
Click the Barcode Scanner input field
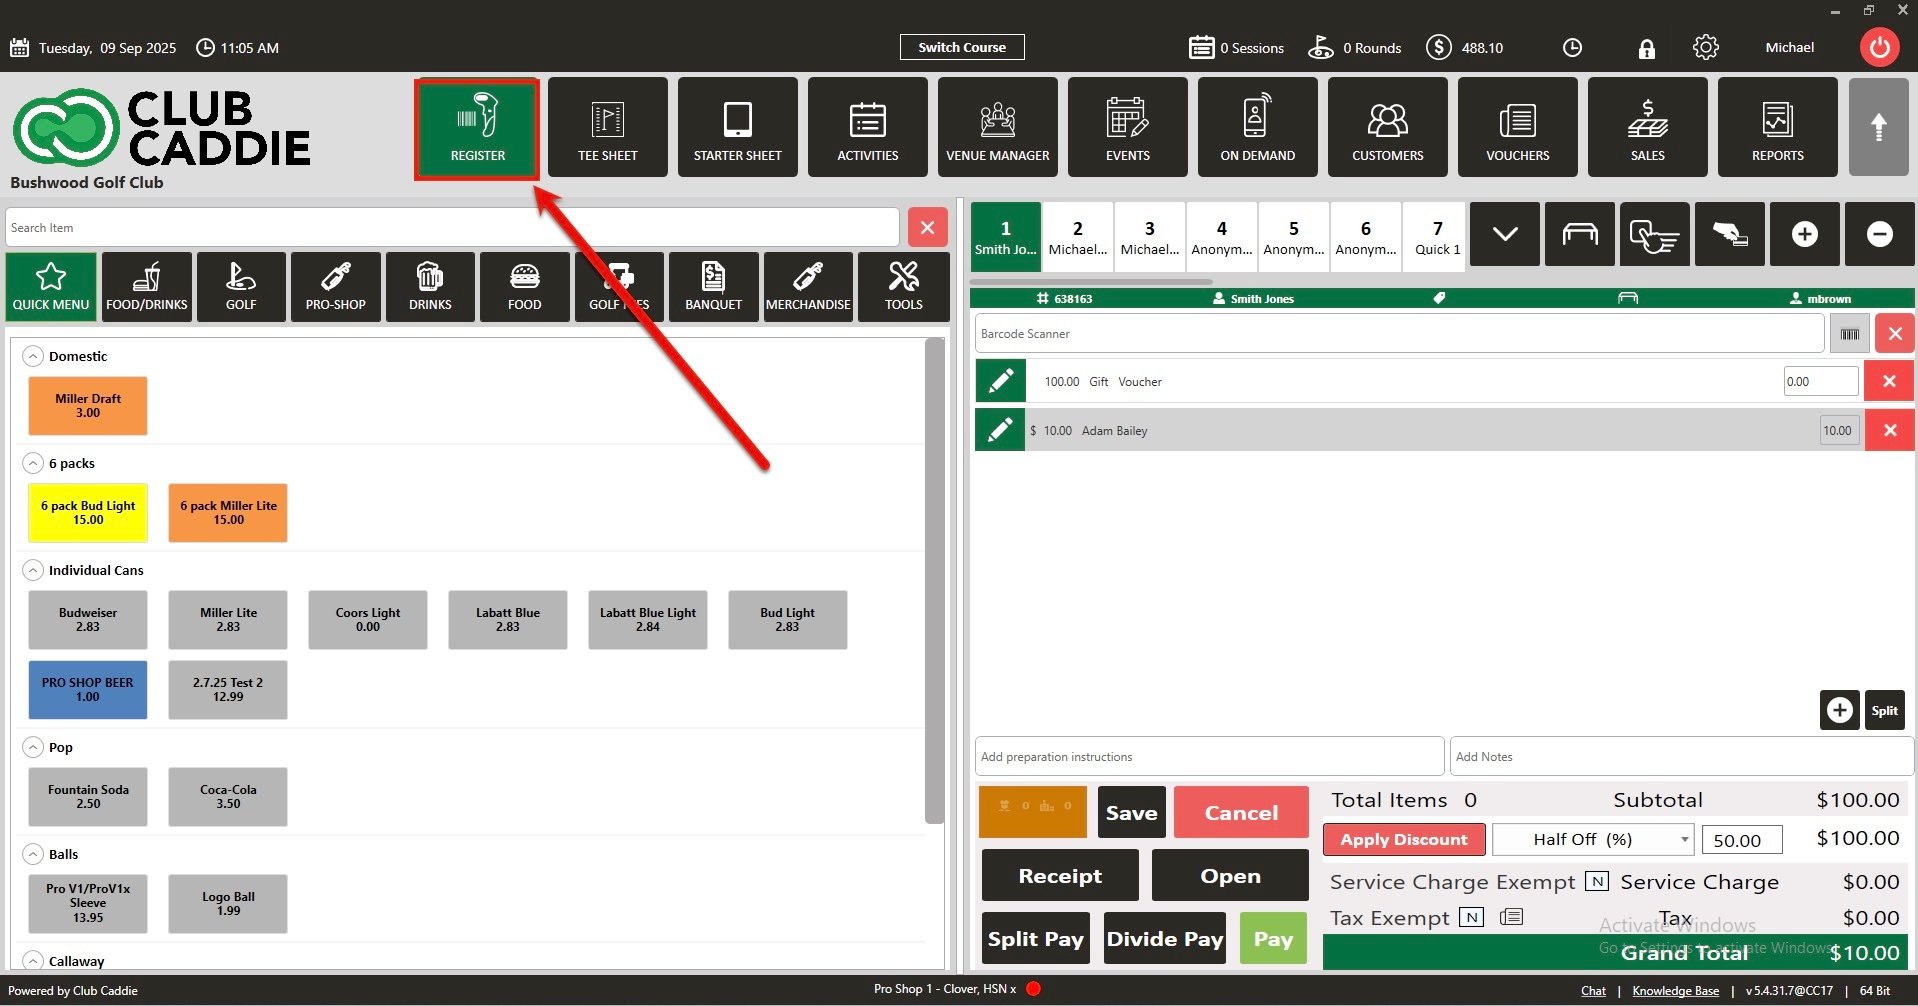pos(1399,334)
